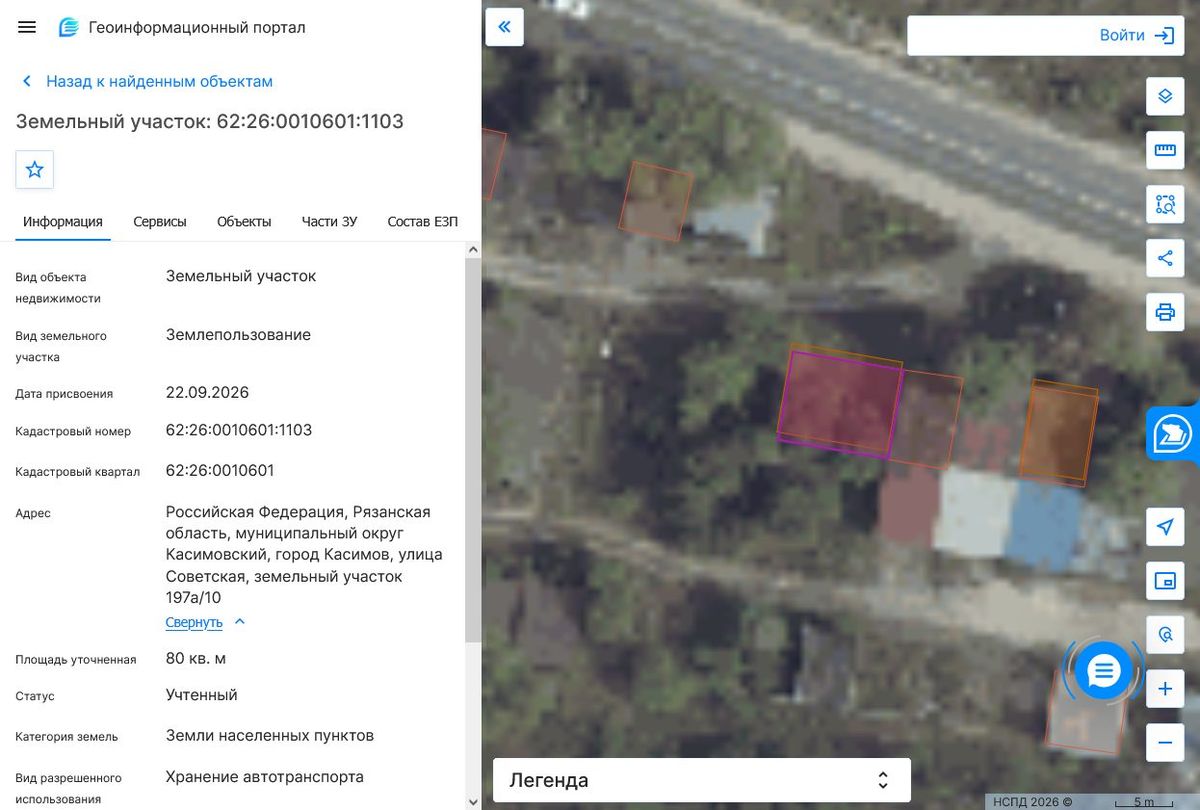
Task: Zoom out on the map
Action: (1165, 743)
